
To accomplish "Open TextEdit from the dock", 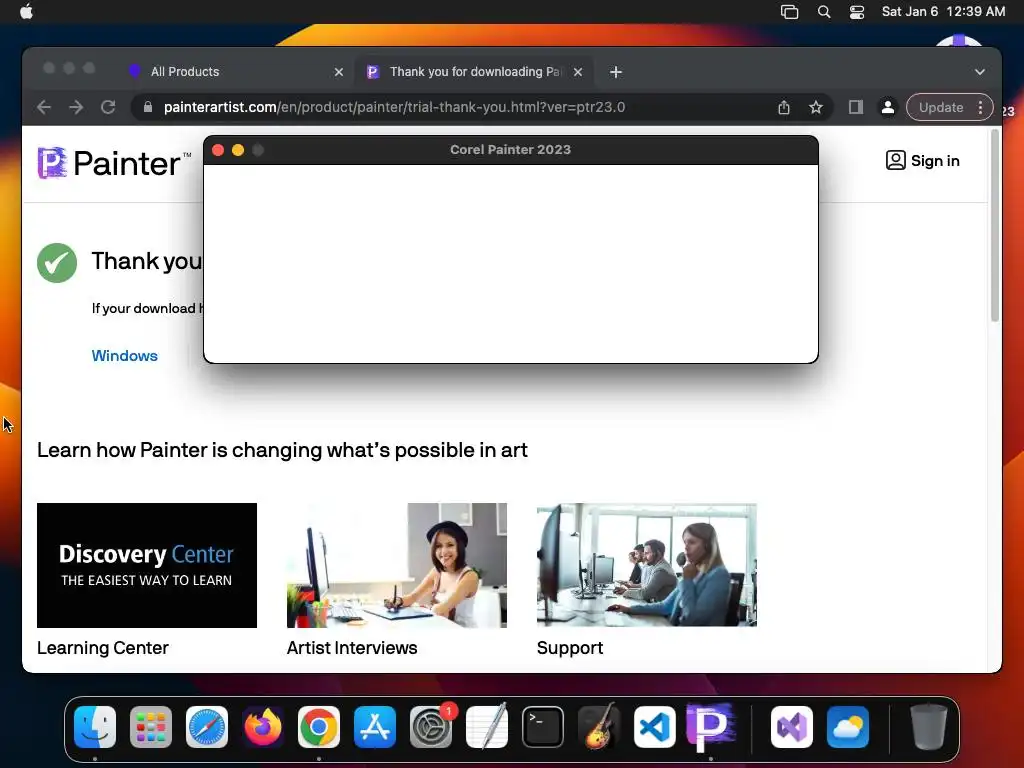I will (487, 727).
